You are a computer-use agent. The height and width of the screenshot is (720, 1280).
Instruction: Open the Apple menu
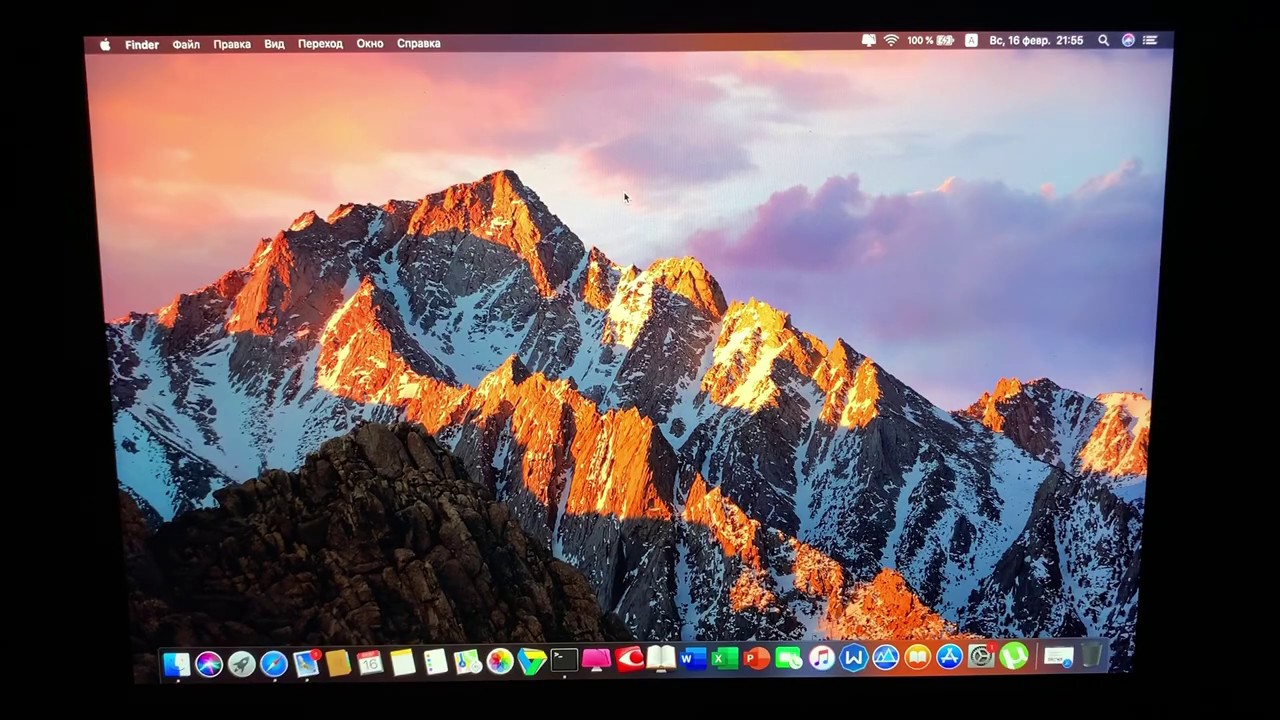pos(105,44)
